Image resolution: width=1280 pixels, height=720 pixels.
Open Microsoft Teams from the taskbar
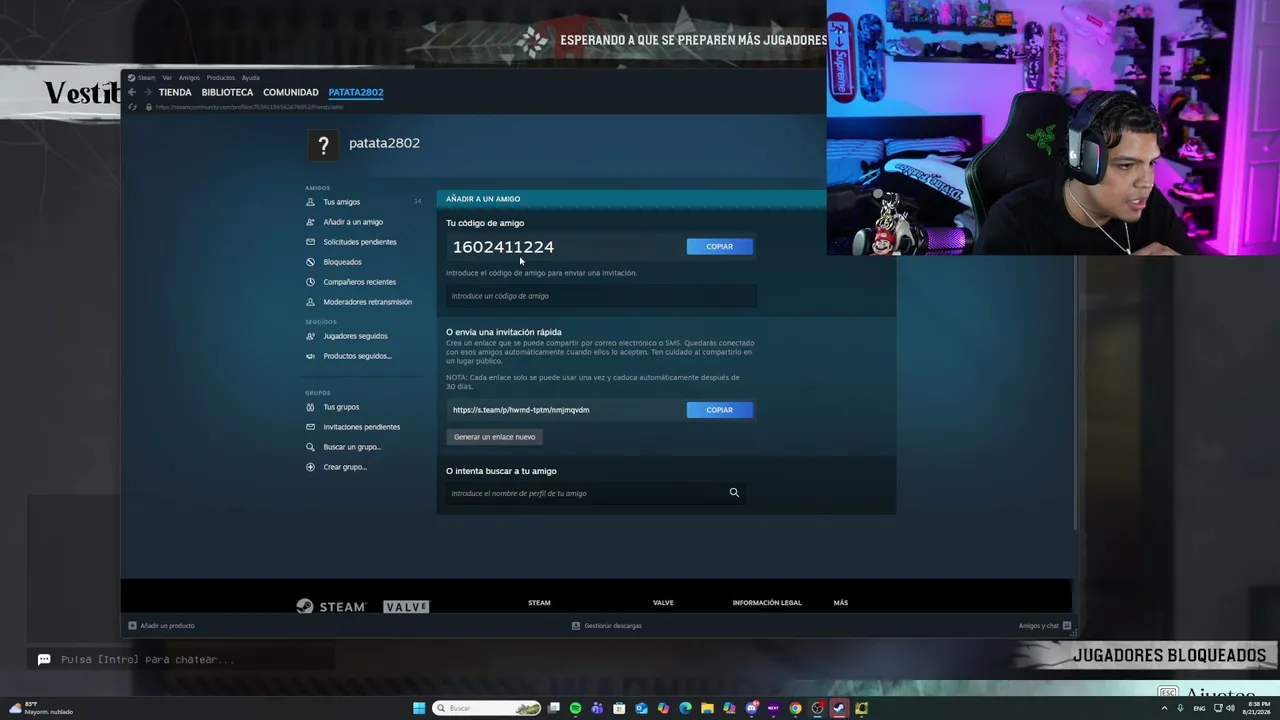[x=597, y=708]
